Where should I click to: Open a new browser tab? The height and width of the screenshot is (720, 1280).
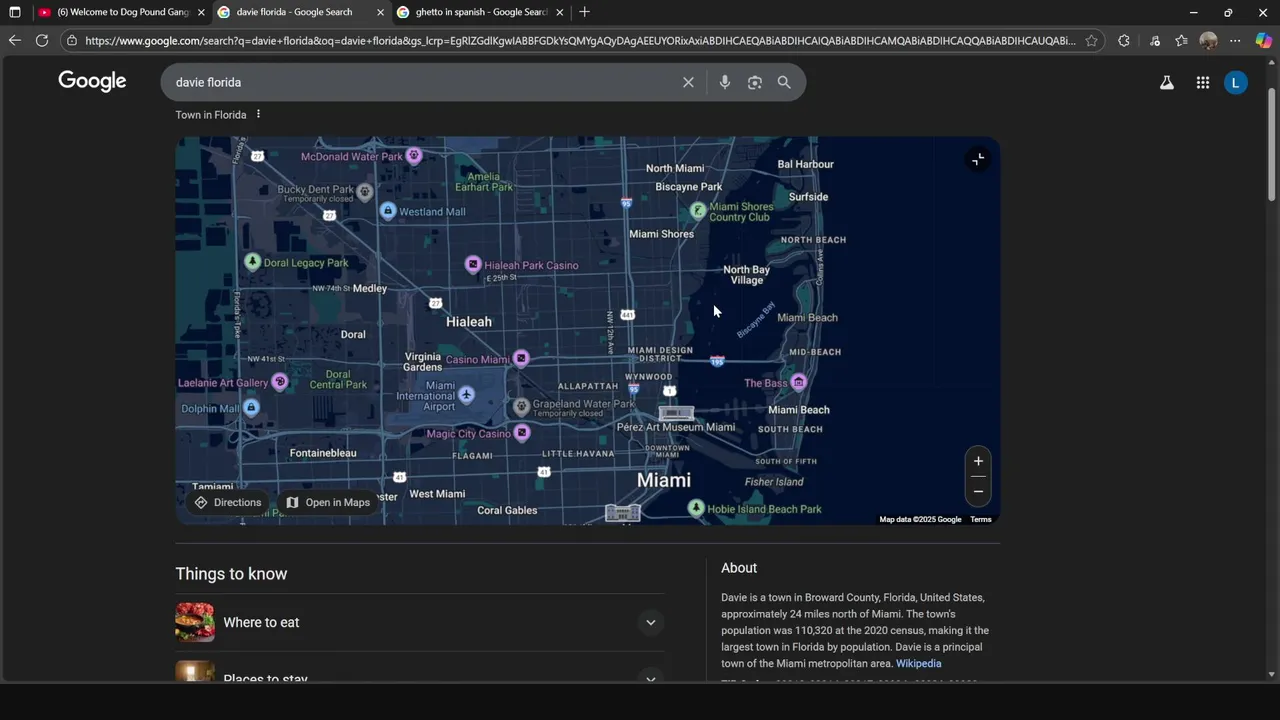(x=584, y=12)
